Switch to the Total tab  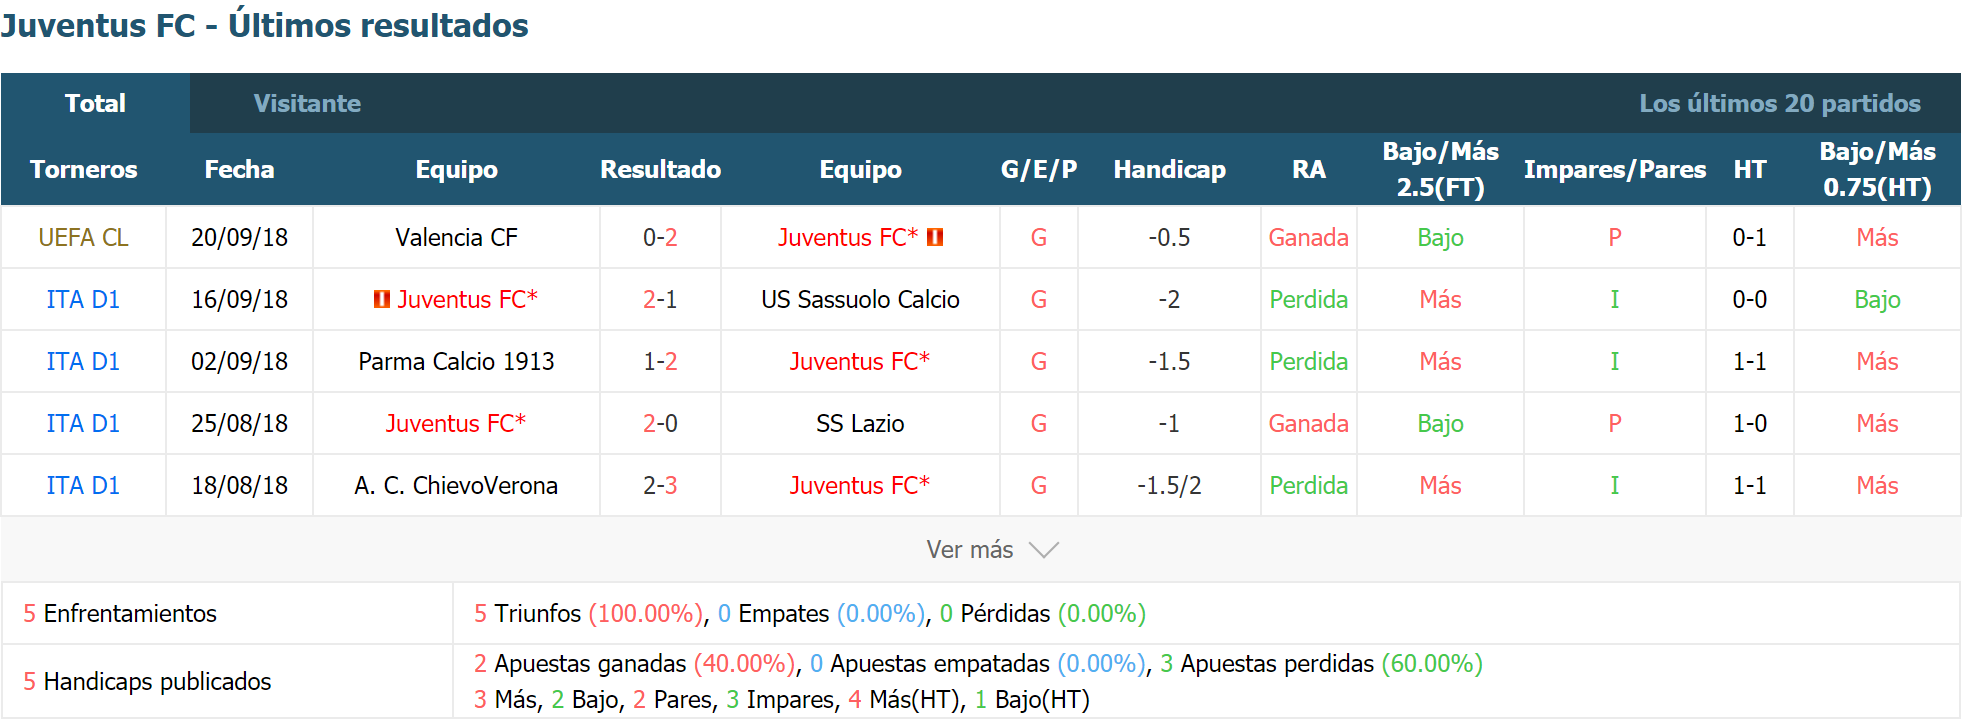coord(95,103)
